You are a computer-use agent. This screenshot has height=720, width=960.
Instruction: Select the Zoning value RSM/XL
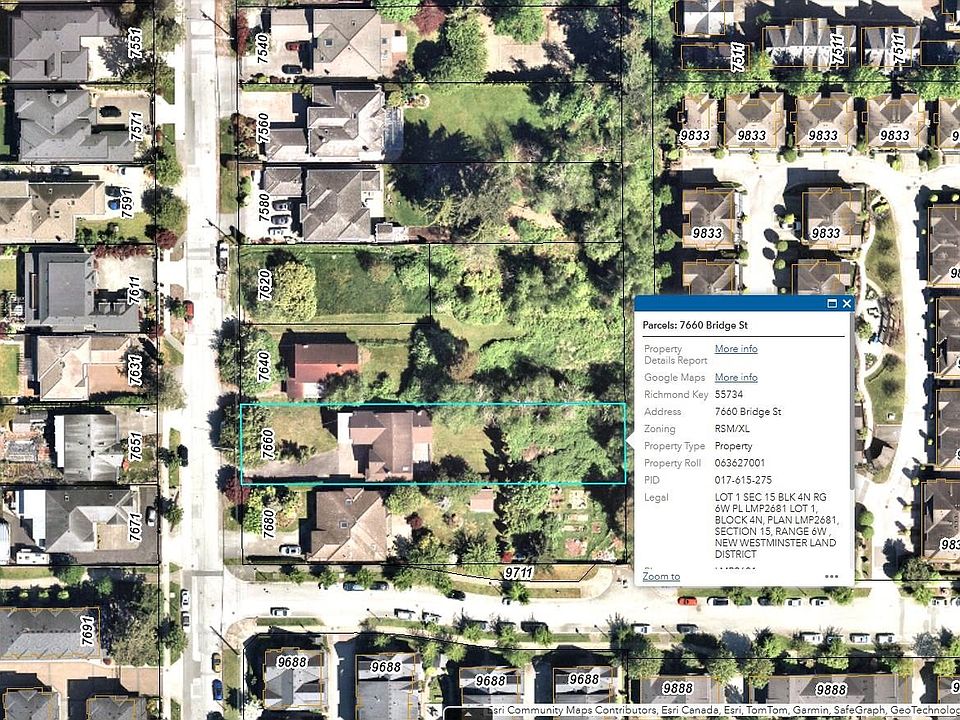tap(732, 429)
